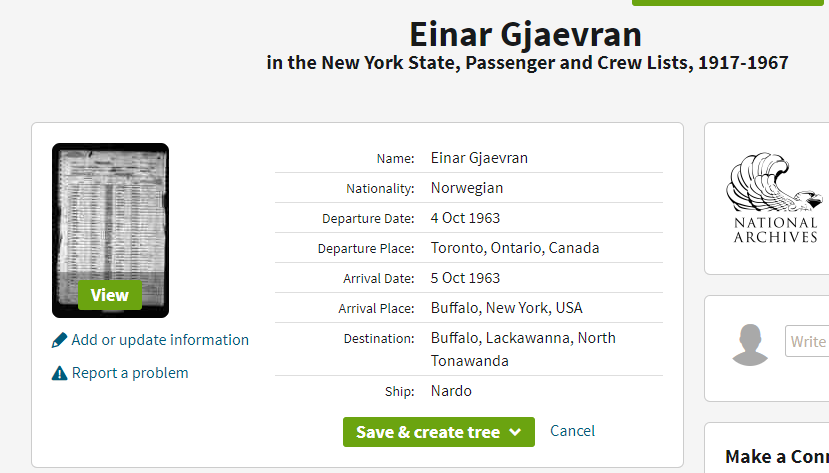
Task: Click the Make a Connection heading
Action: coord(776,456)
